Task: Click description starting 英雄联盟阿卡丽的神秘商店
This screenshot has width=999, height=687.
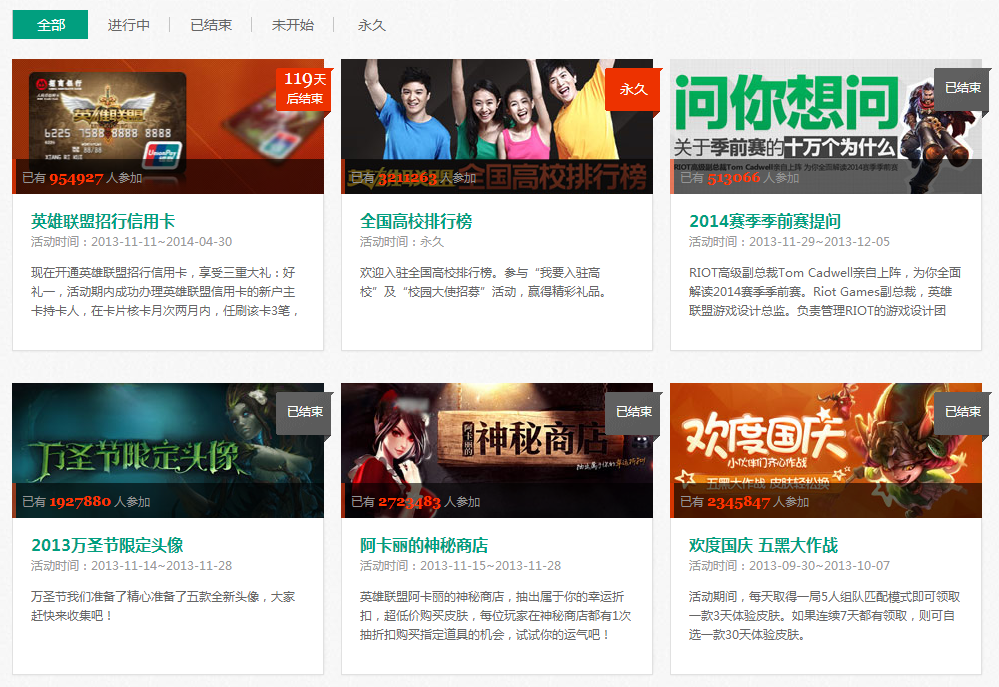Action: (x=496, y=616)
